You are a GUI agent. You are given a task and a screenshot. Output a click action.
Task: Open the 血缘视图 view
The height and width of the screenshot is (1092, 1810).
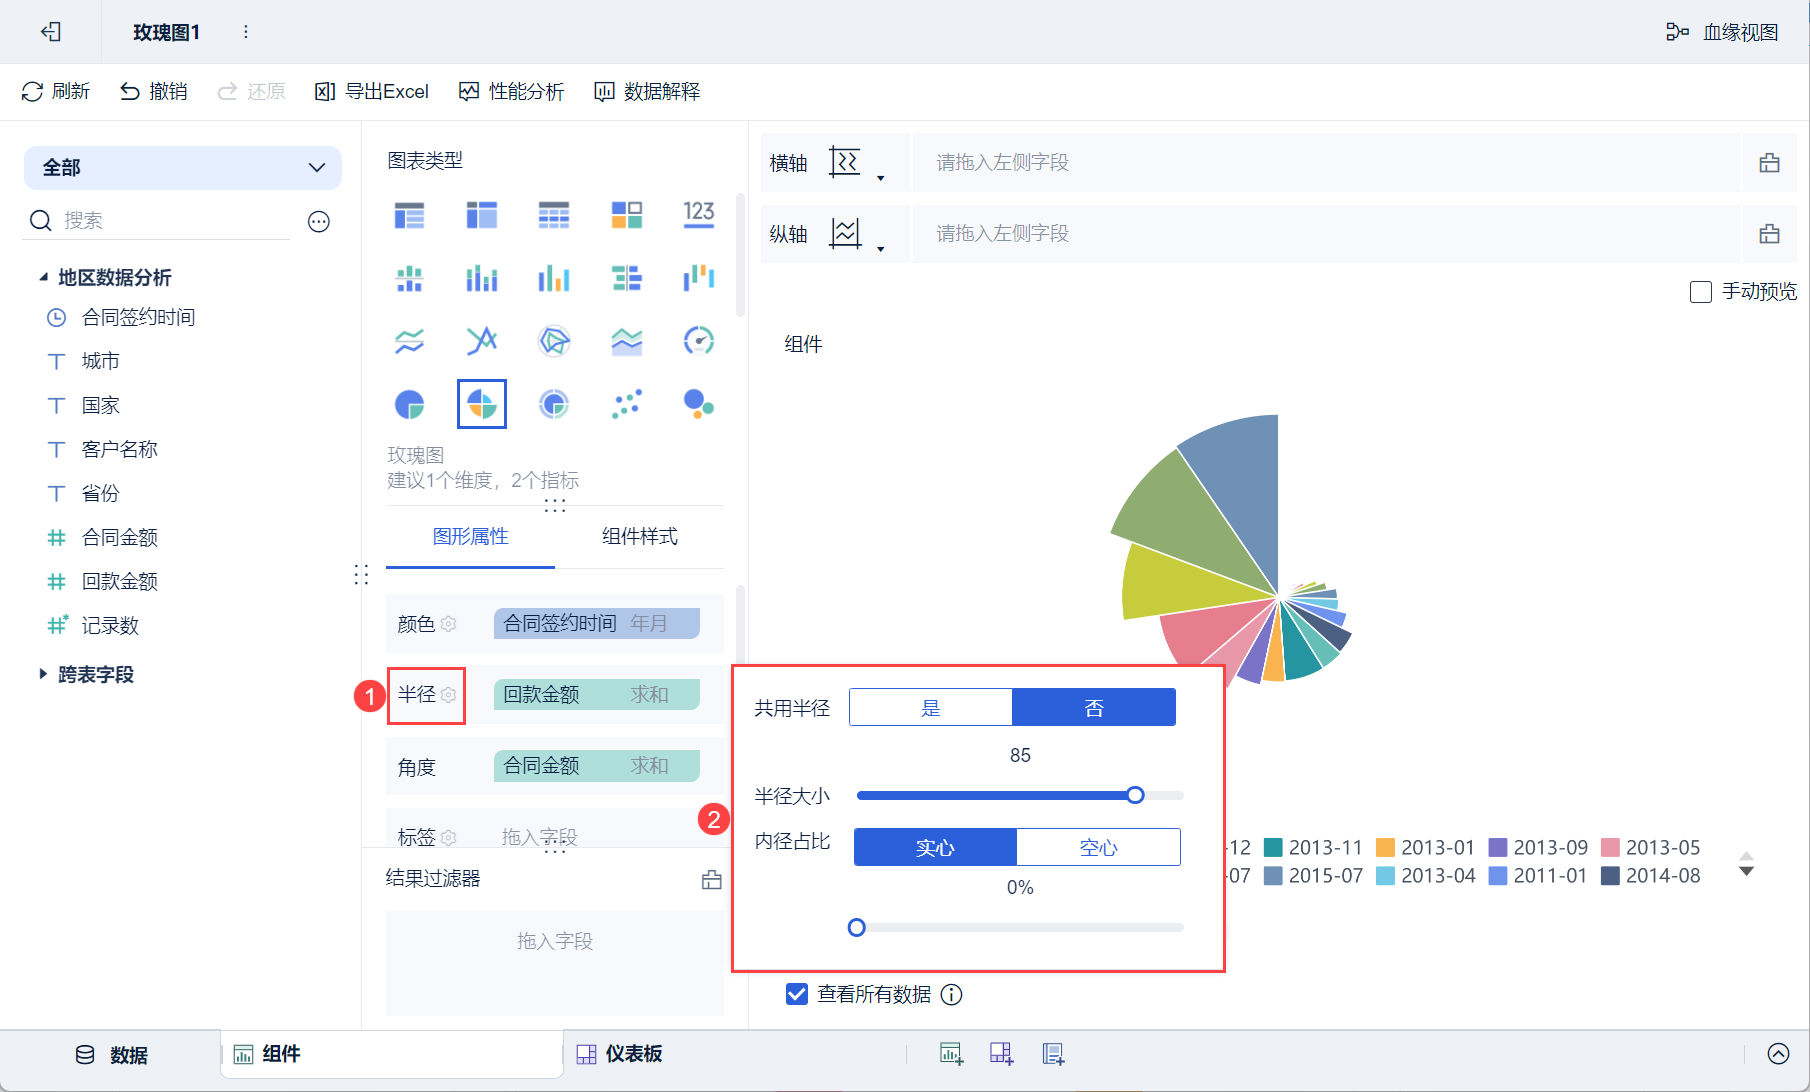[x=1722, y=32]
